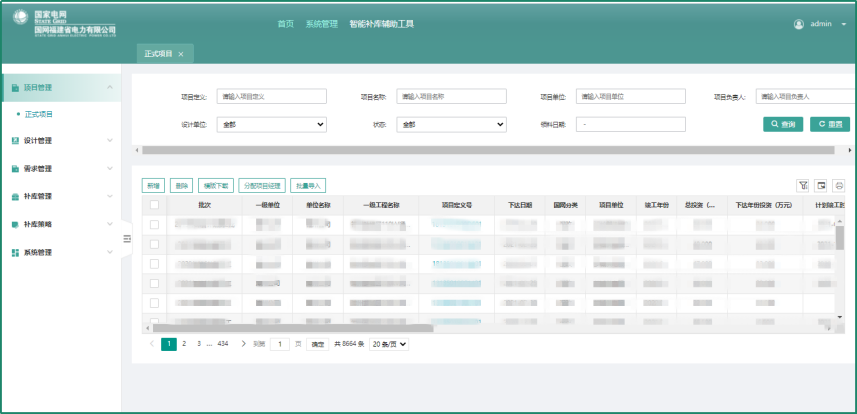The image size is (857, 414).
Task: Open 首页 in the top navigation
Action: 285,23
